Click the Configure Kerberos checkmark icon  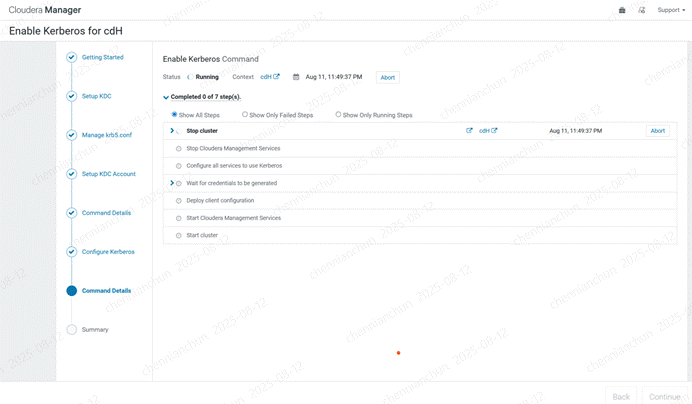[71, 252]
